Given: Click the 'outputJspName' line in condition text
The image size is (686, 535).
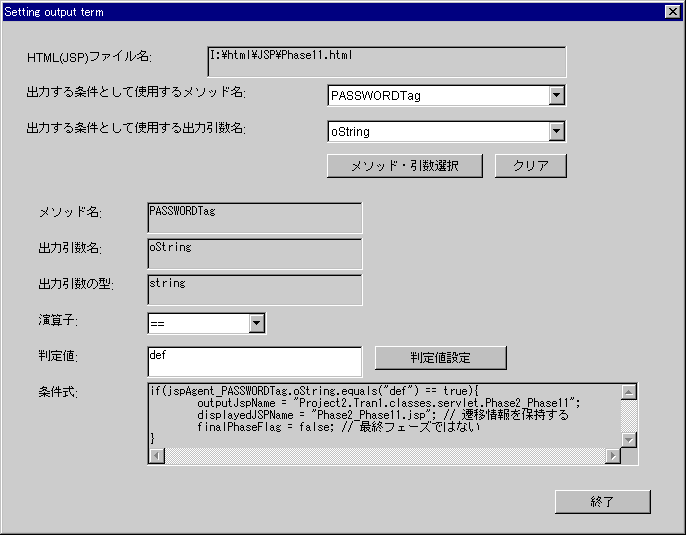Looking at the screenshot, I should (x=388, y=403).
